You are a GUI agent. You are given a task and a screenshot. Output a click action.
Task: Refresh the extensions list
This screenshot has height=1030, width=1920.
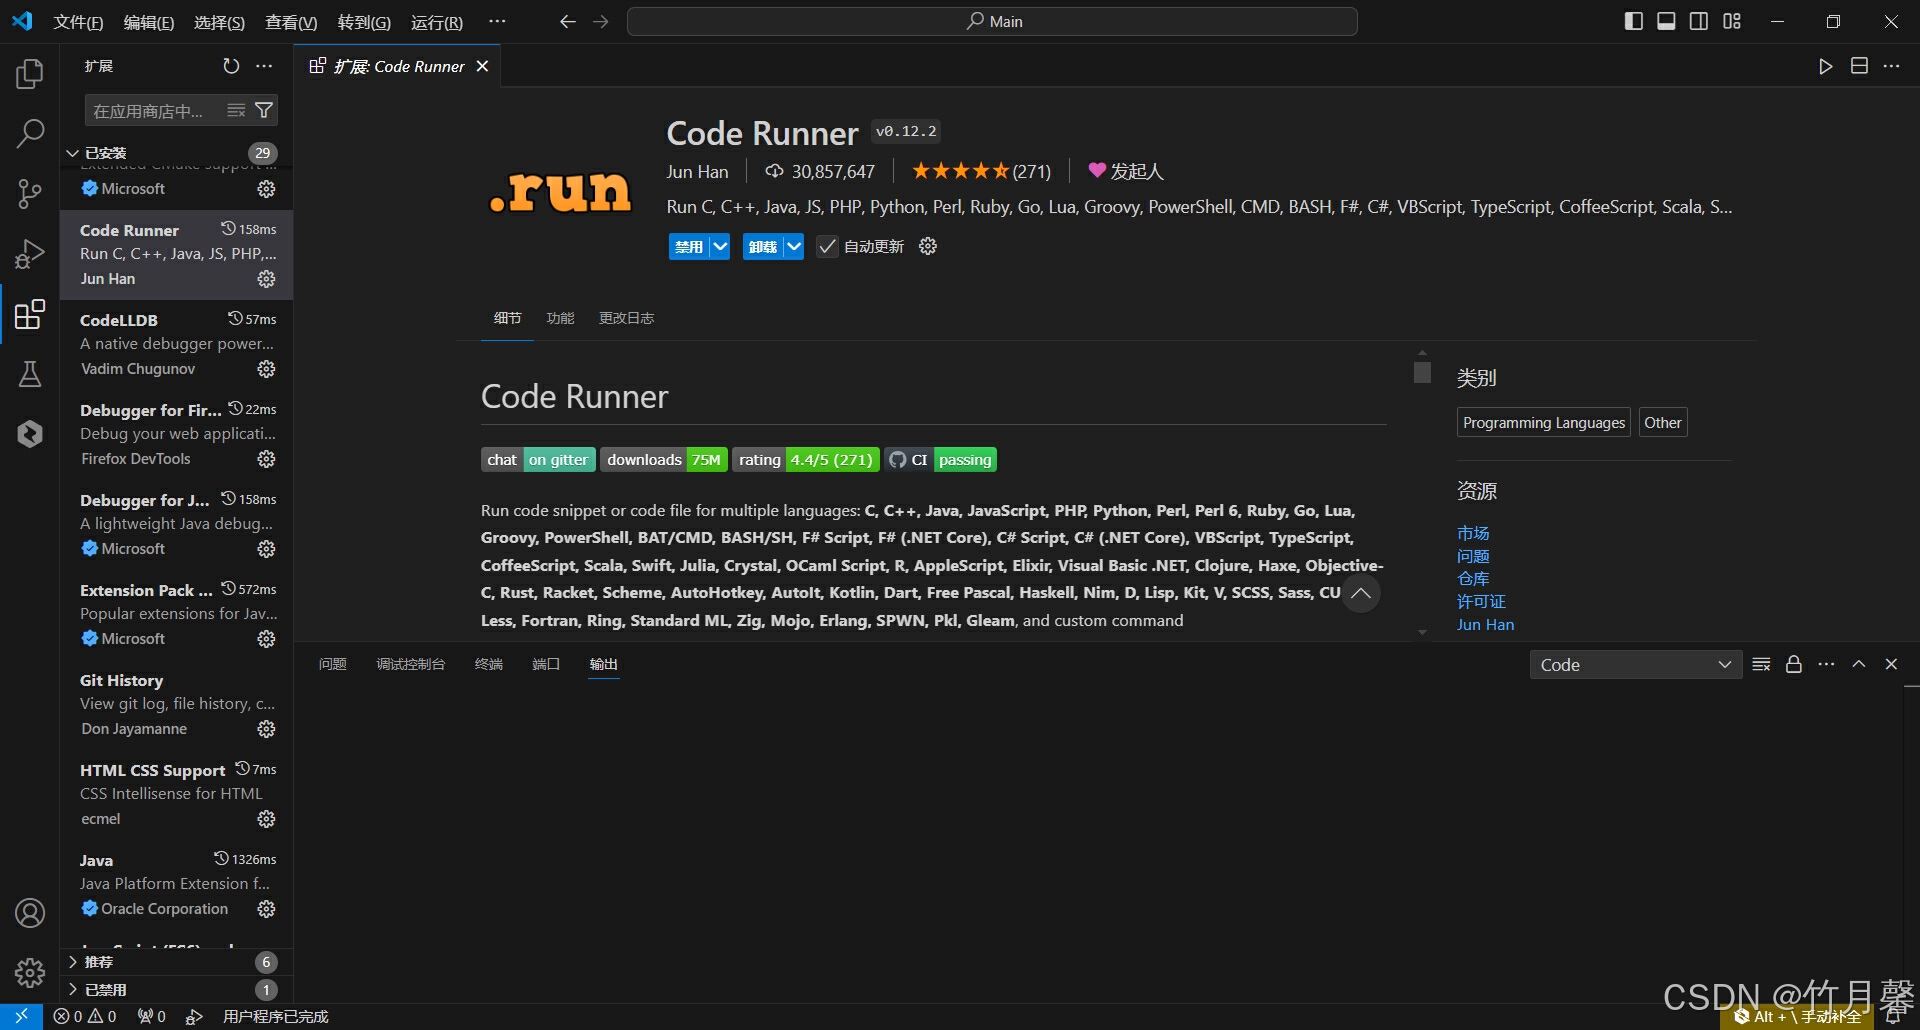231,66
